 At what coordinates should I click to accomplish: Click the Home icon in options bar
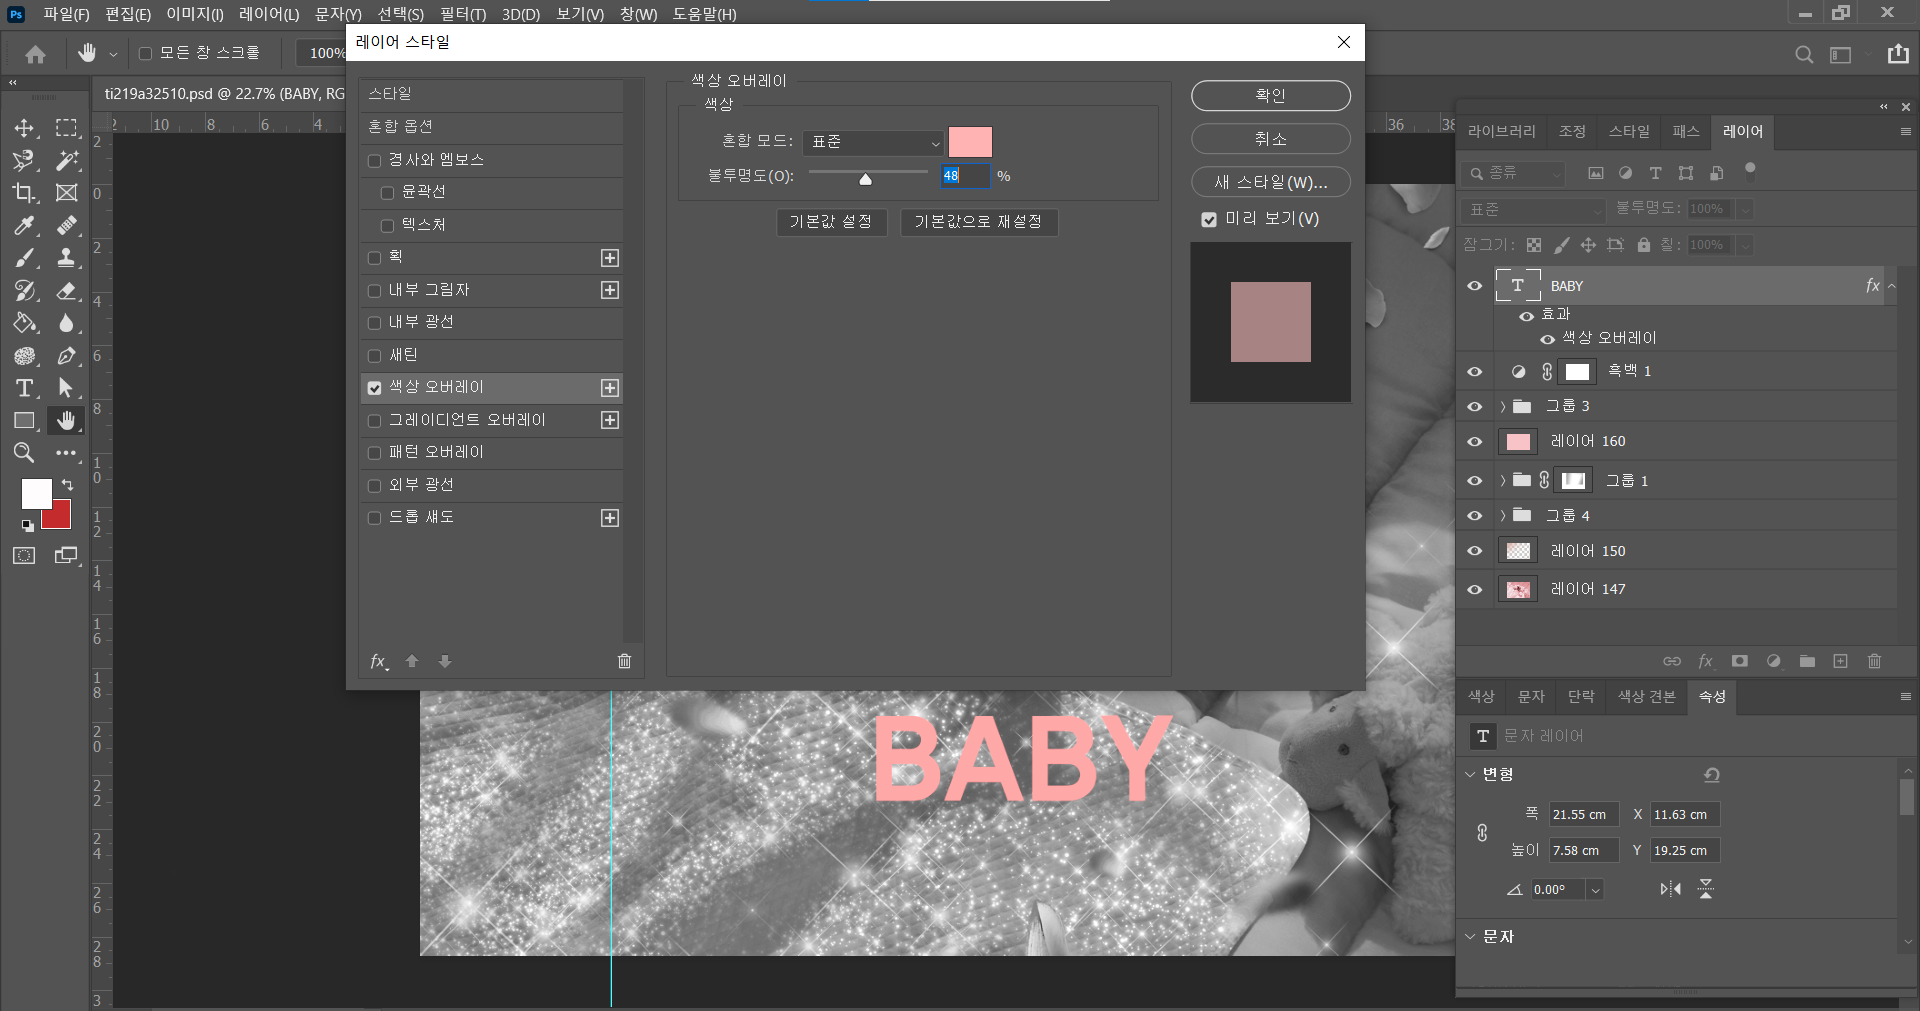point(36,54)
